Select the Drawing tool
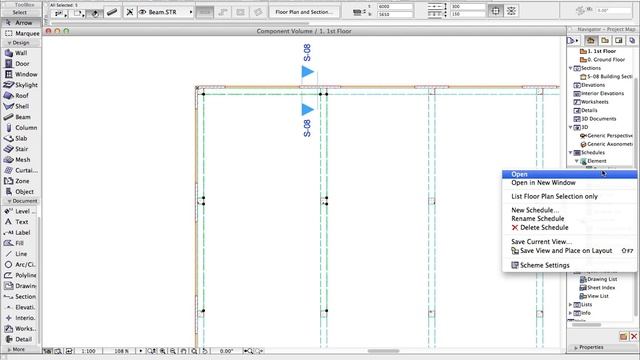This screenshot has width=640, height=360. click(x=20, y=286)
